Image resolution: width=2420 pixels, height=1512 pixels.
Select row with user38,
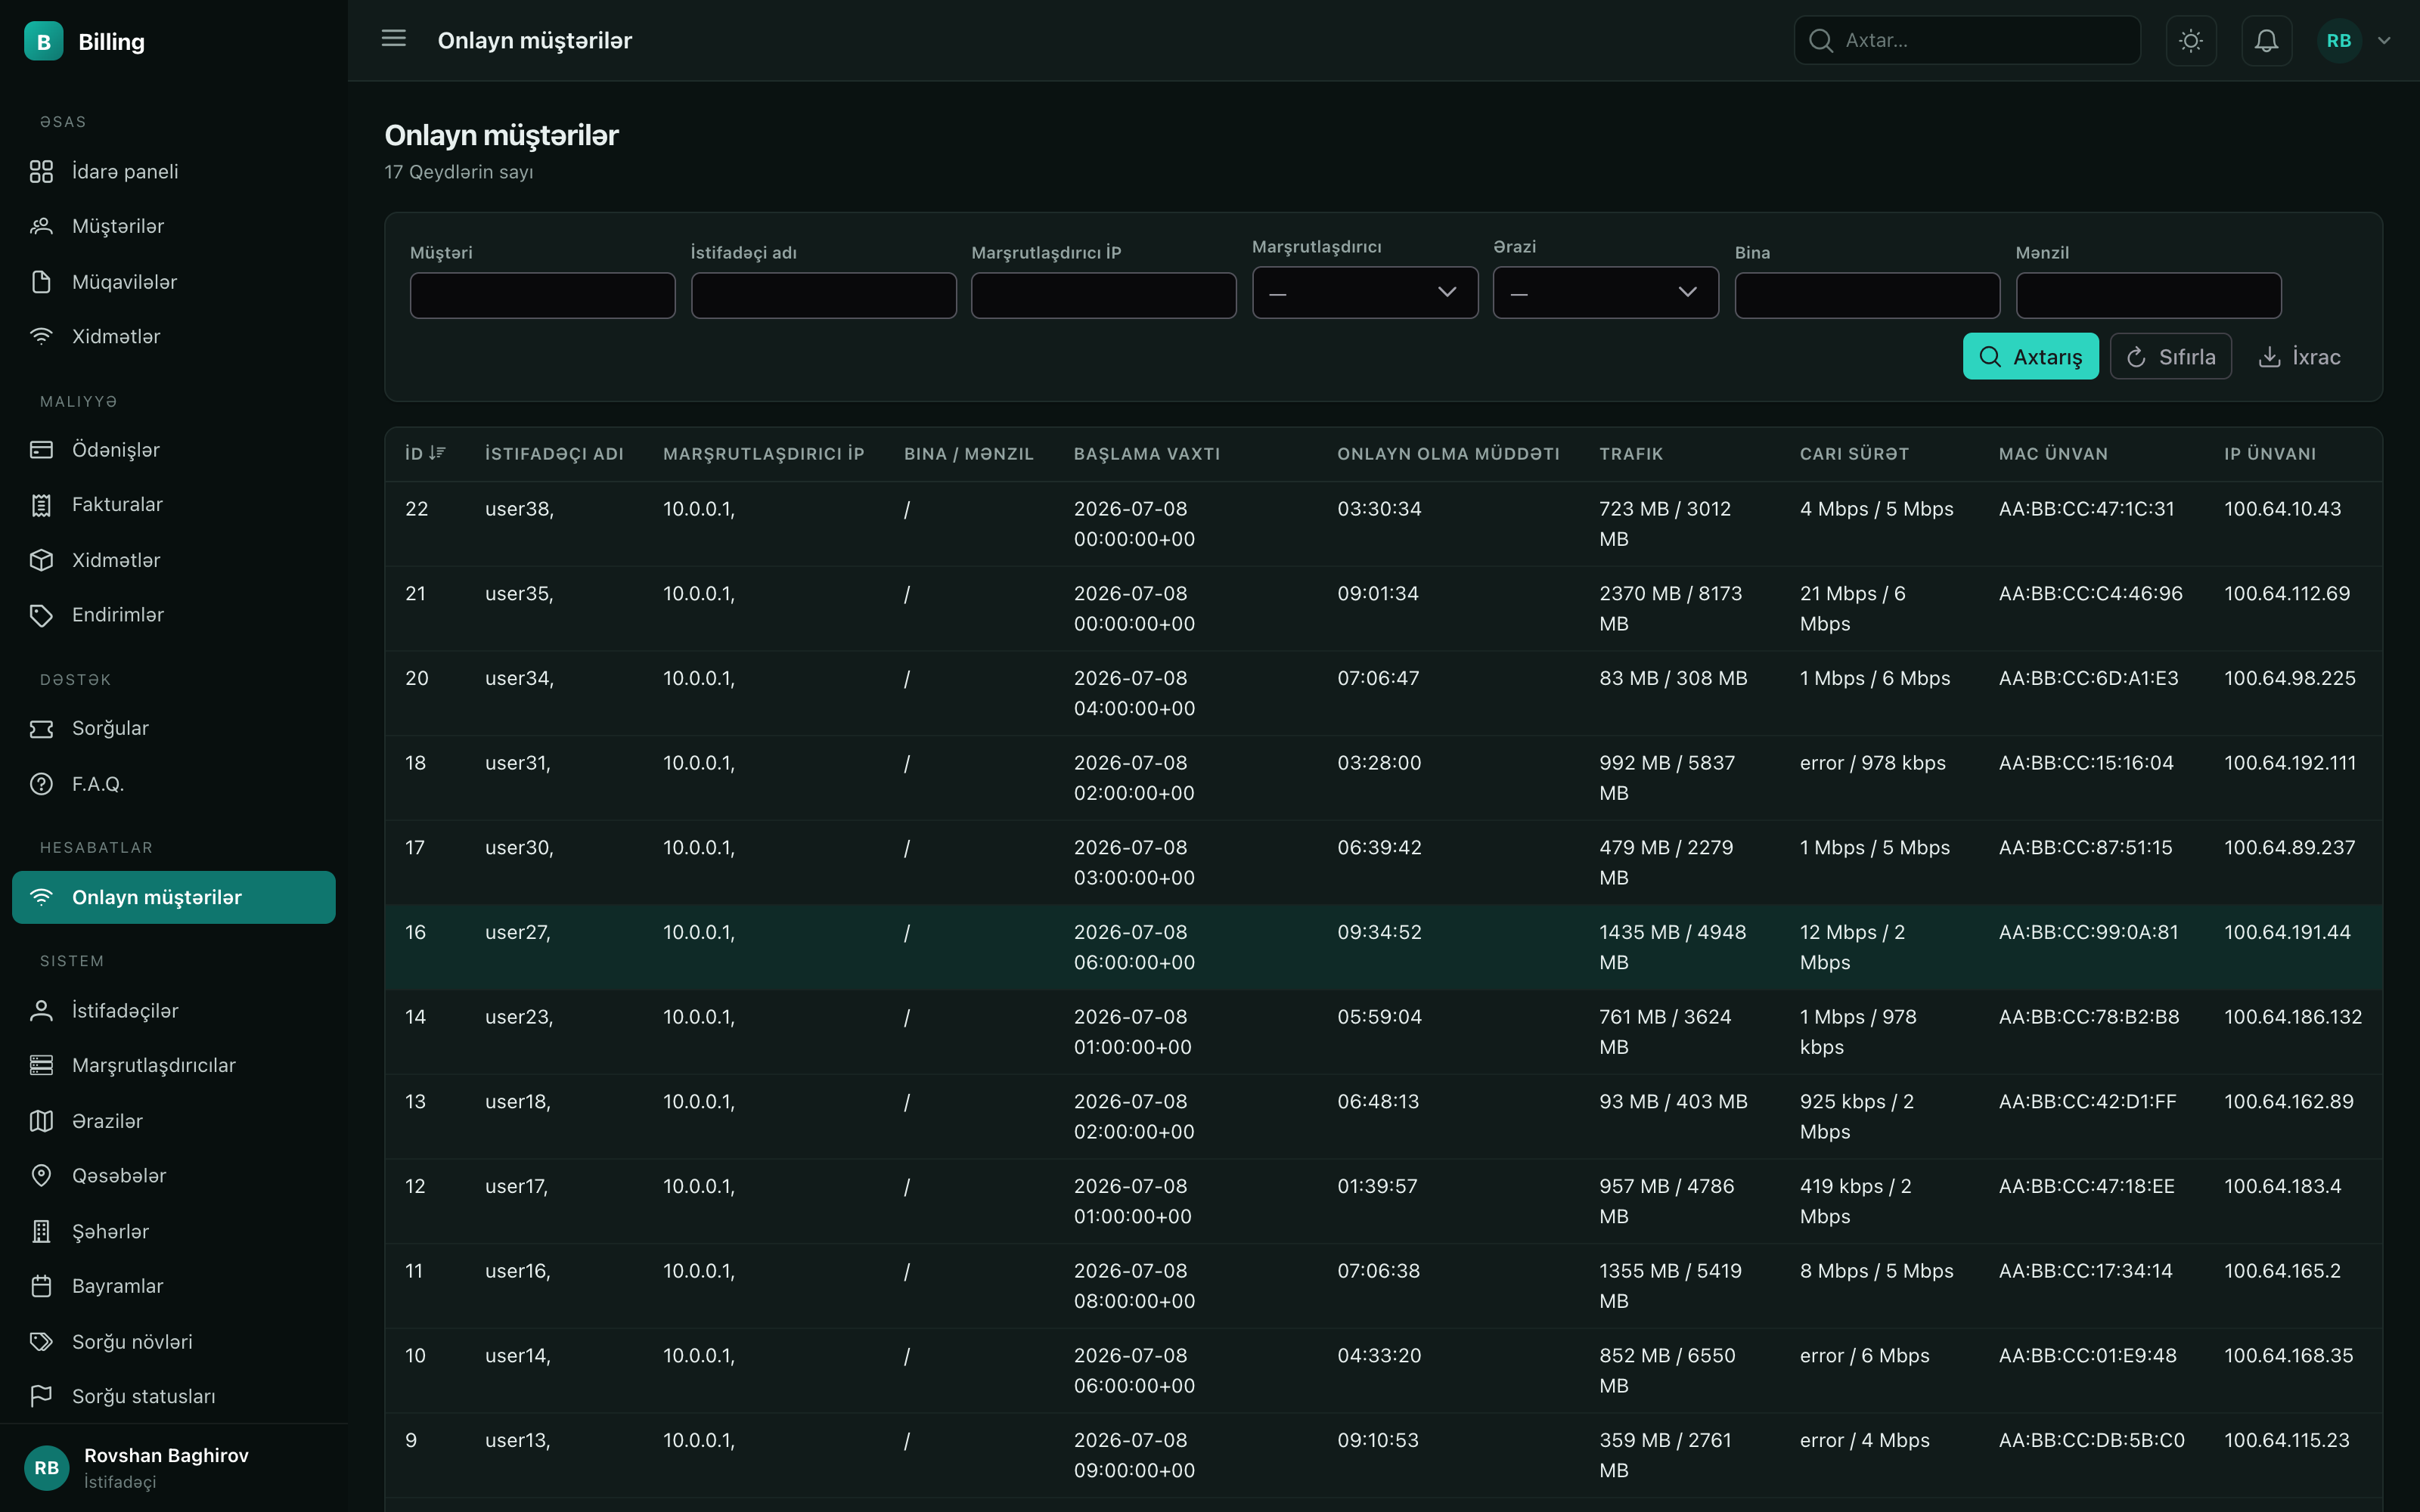click(x=1383, y=524)
